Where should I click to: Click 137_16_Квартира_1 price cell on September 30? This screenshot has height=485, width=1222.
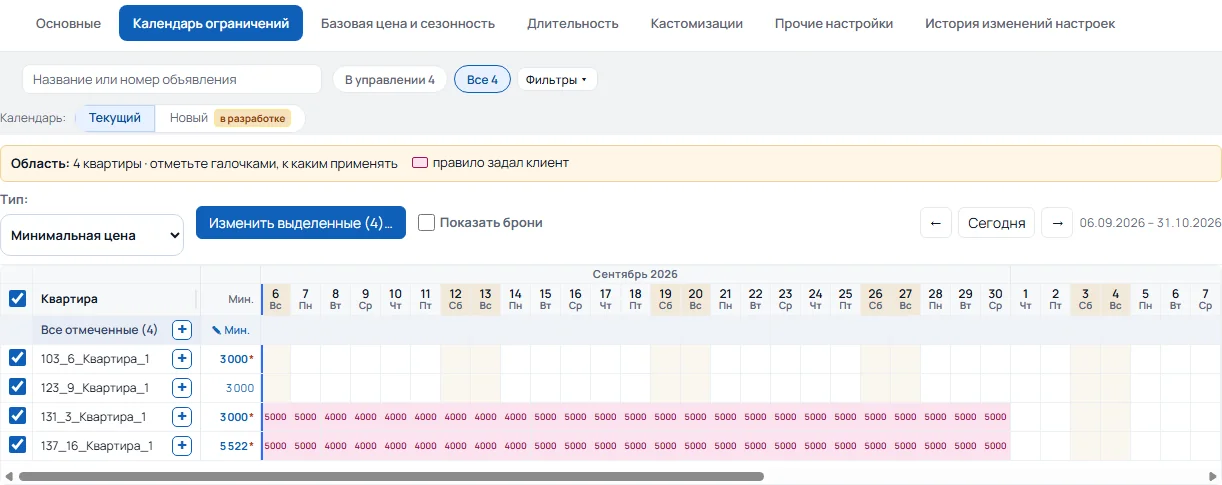click(995, 446)
